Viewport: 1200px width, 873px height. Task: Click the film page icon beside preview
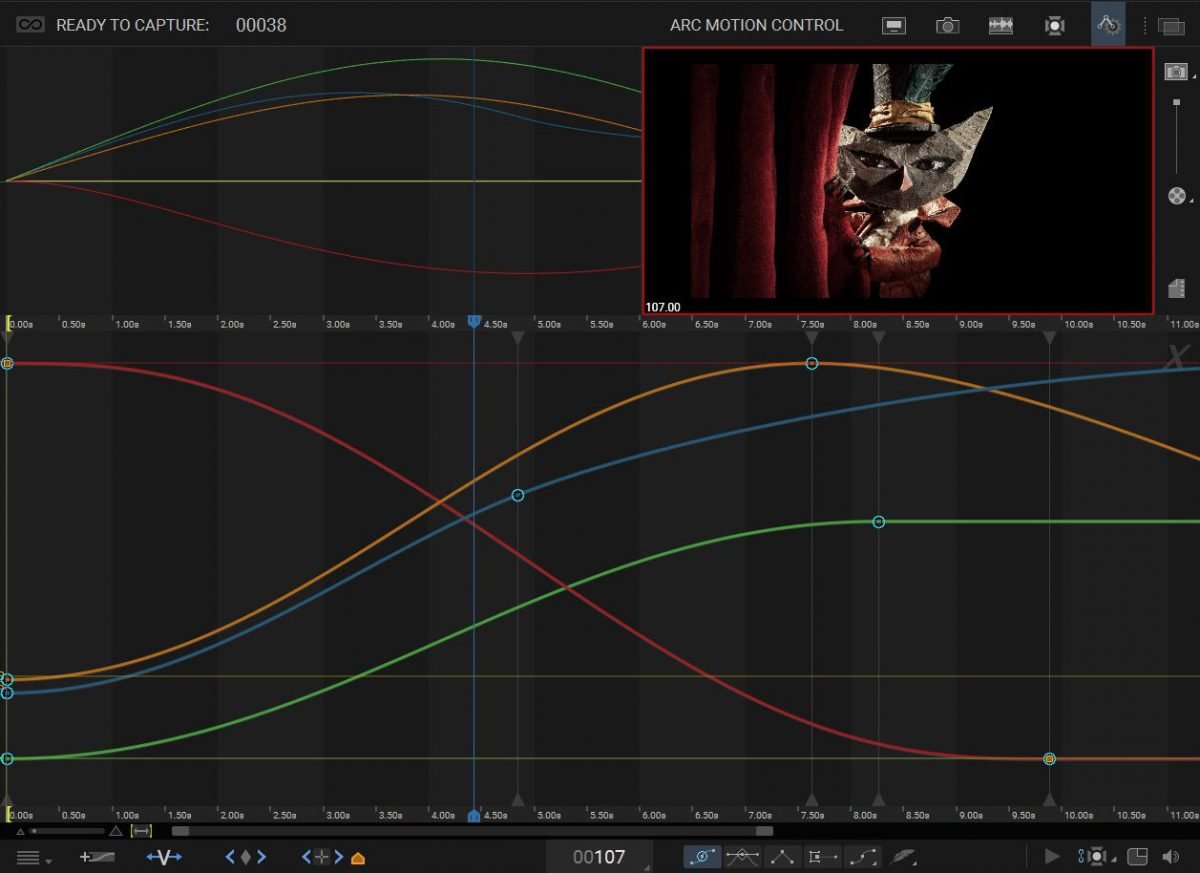[x=1177, y=287]
